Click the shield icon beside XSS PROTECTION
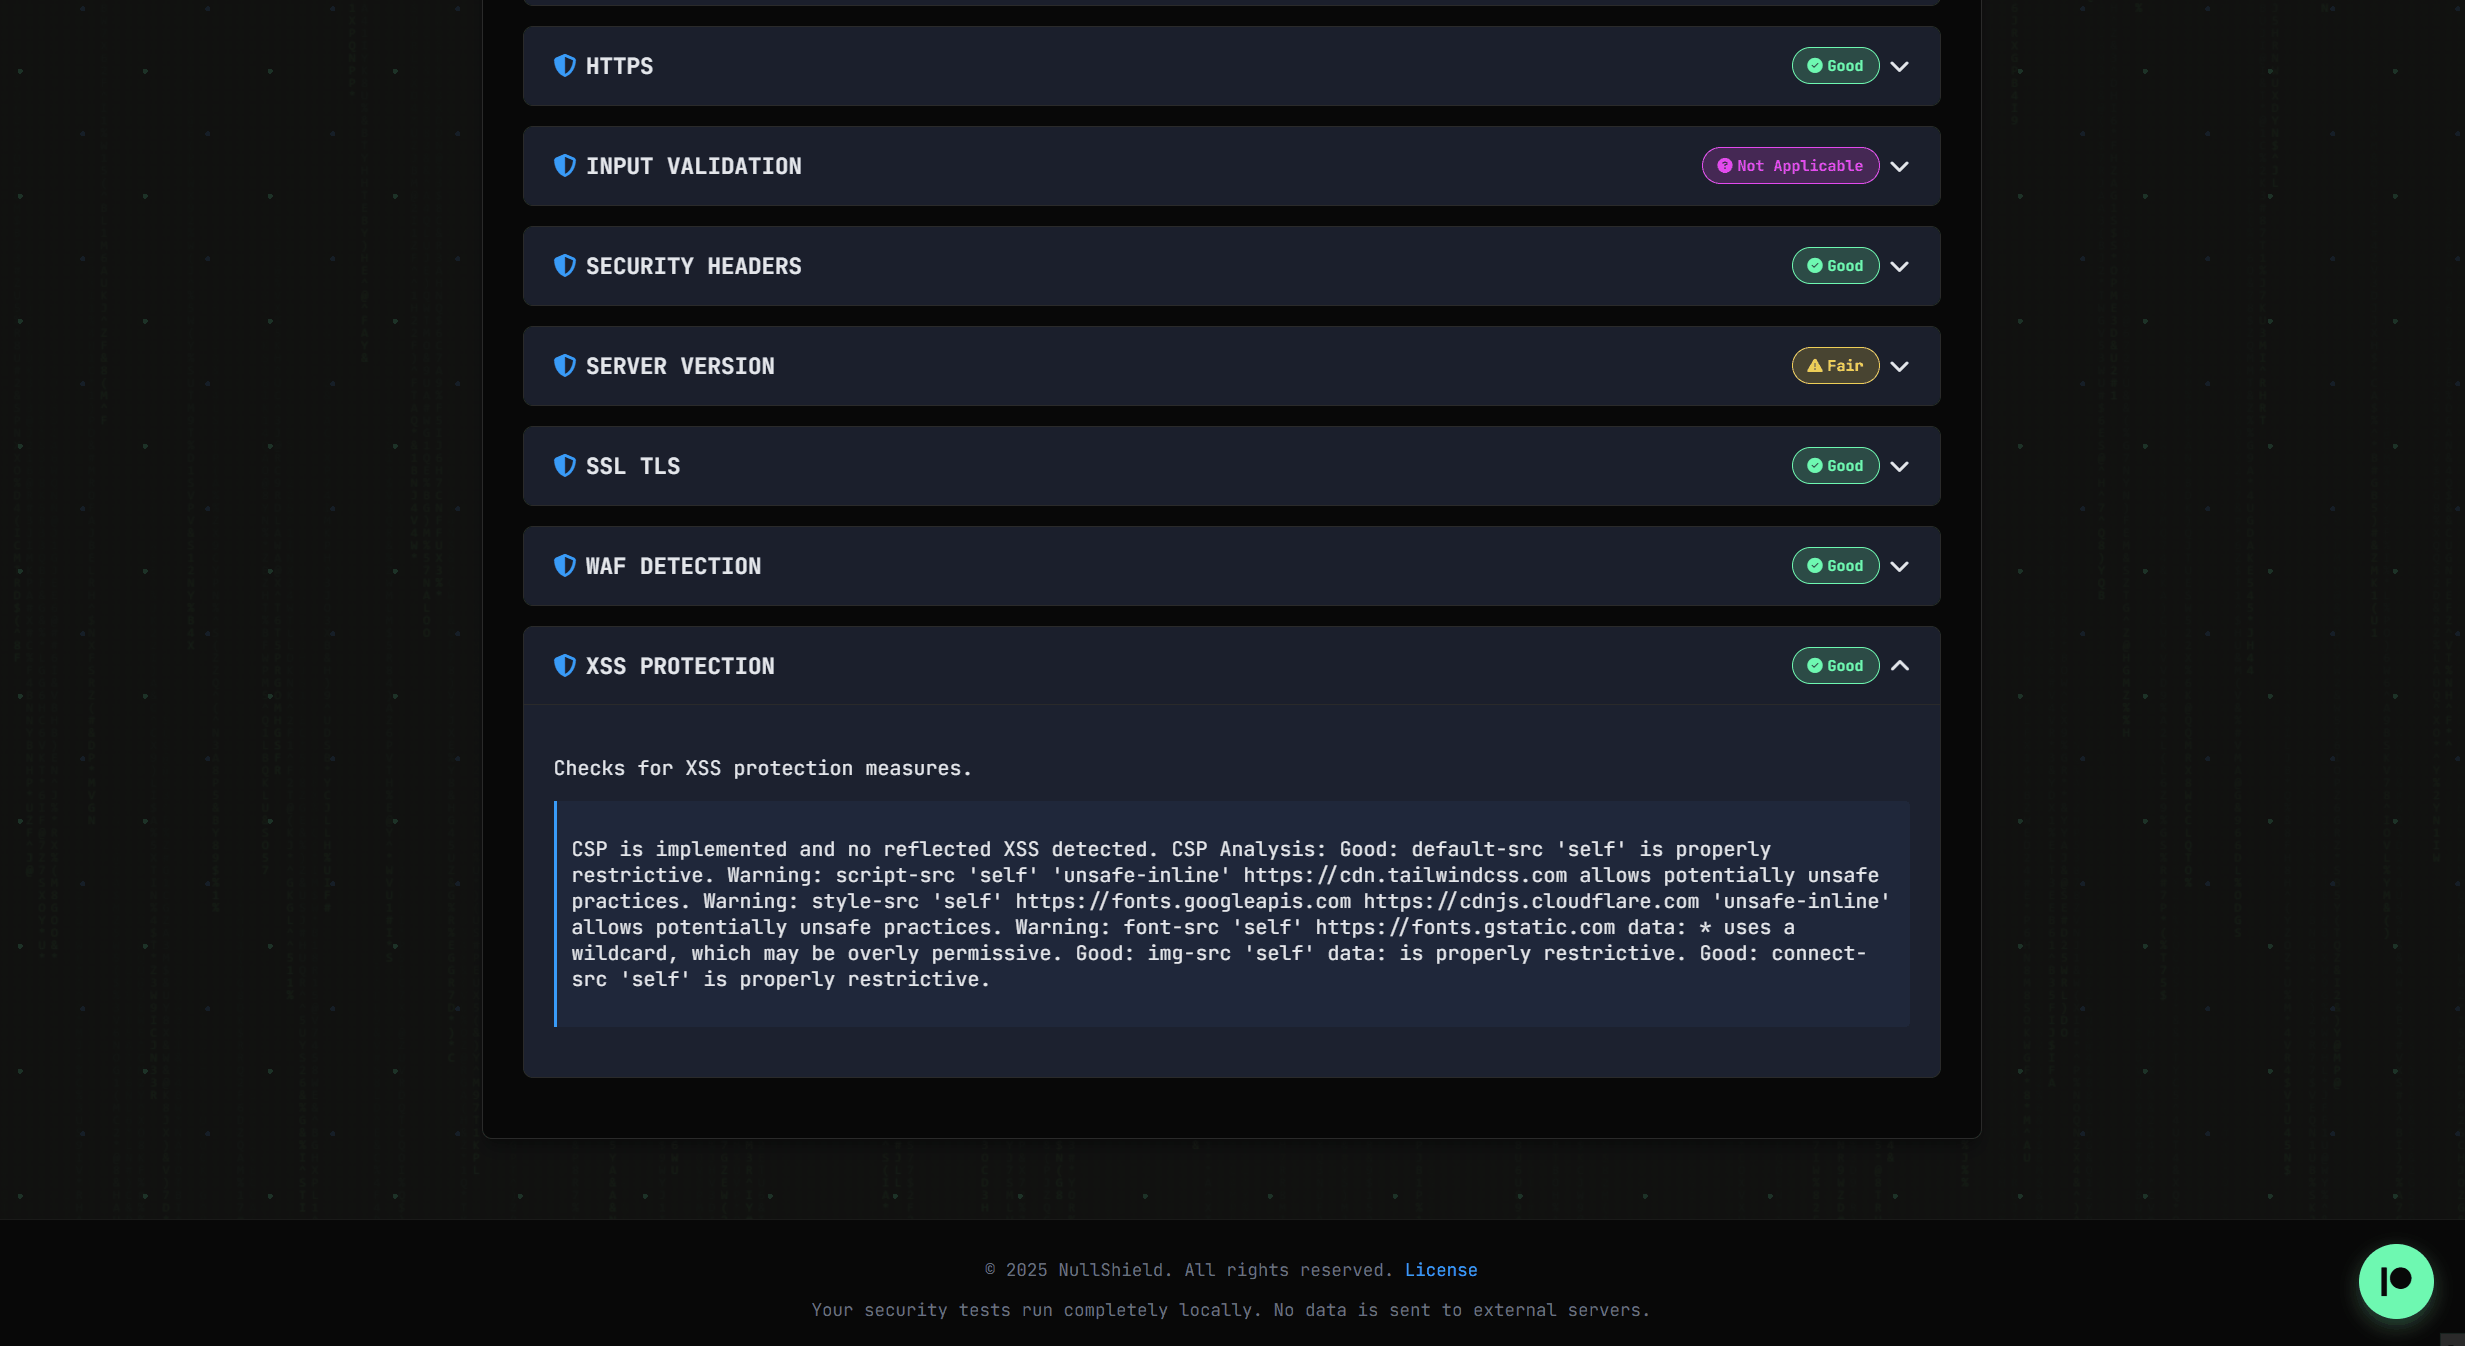2465x1346 pixels. (565, 666)
